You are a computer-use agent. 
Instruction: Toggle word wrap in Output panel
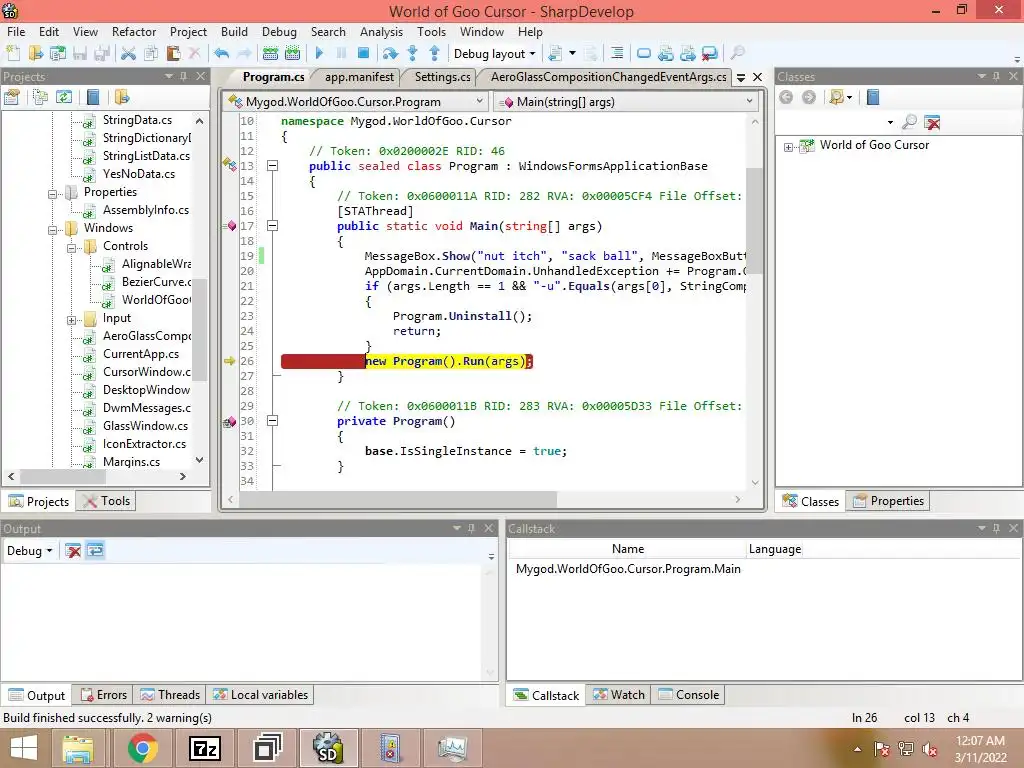[95, 551]
